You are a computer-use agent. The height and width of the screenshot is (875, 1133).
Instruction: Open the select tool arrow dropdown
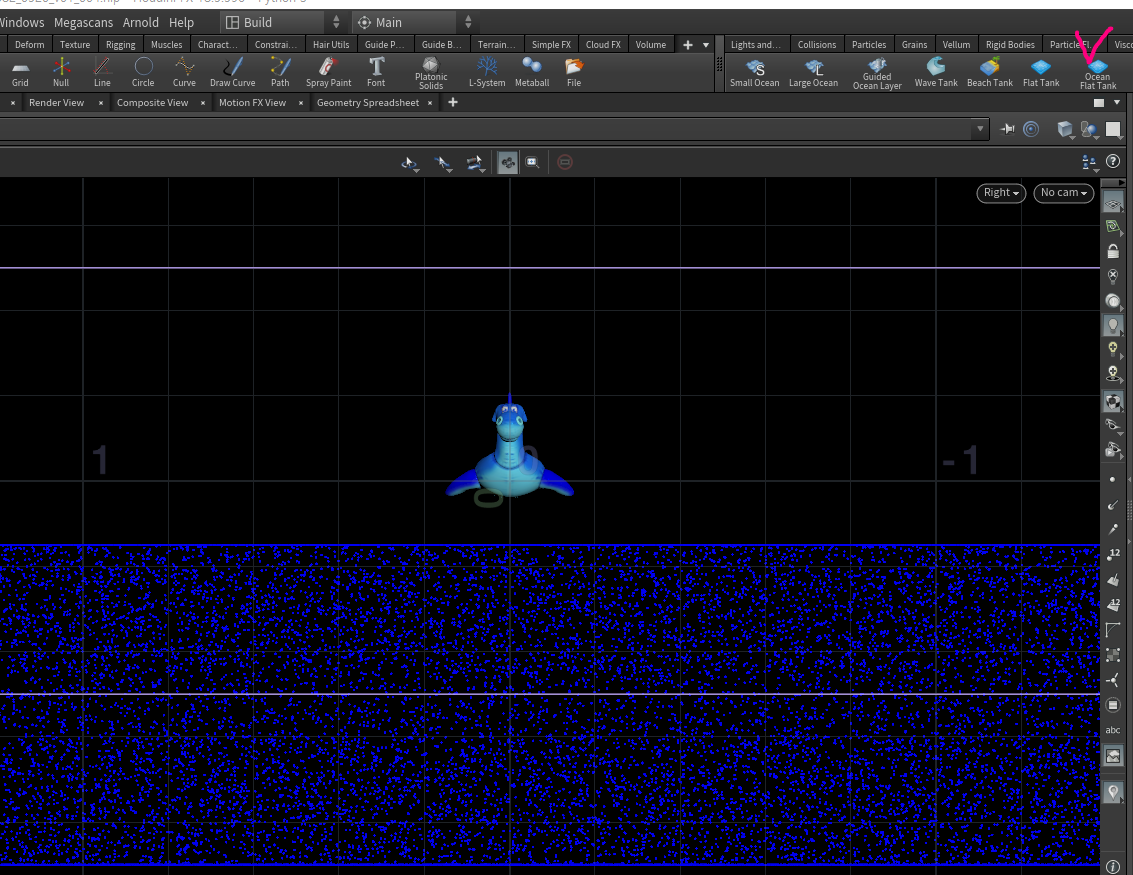443,163
